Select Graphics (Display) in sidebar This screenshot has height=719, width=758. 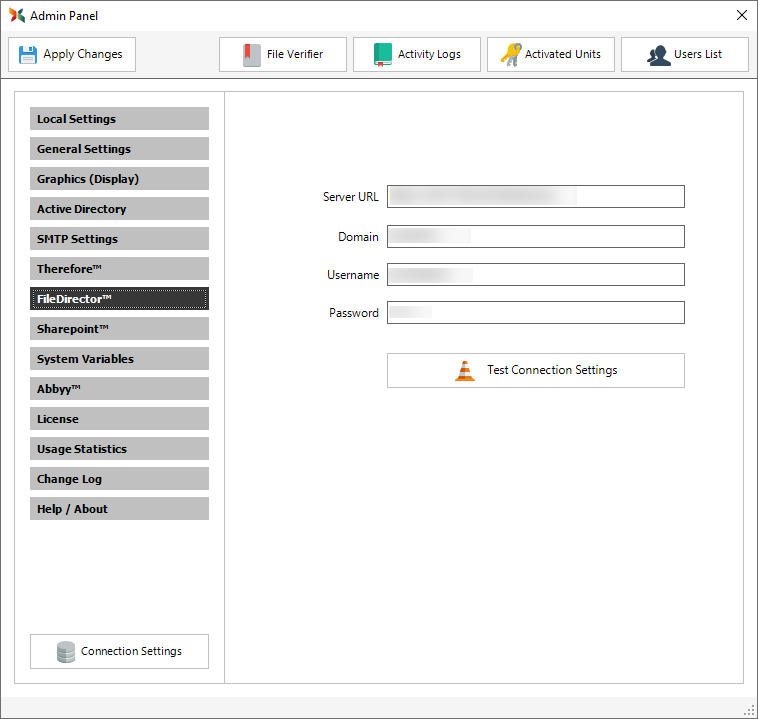(x=119, y=179)
